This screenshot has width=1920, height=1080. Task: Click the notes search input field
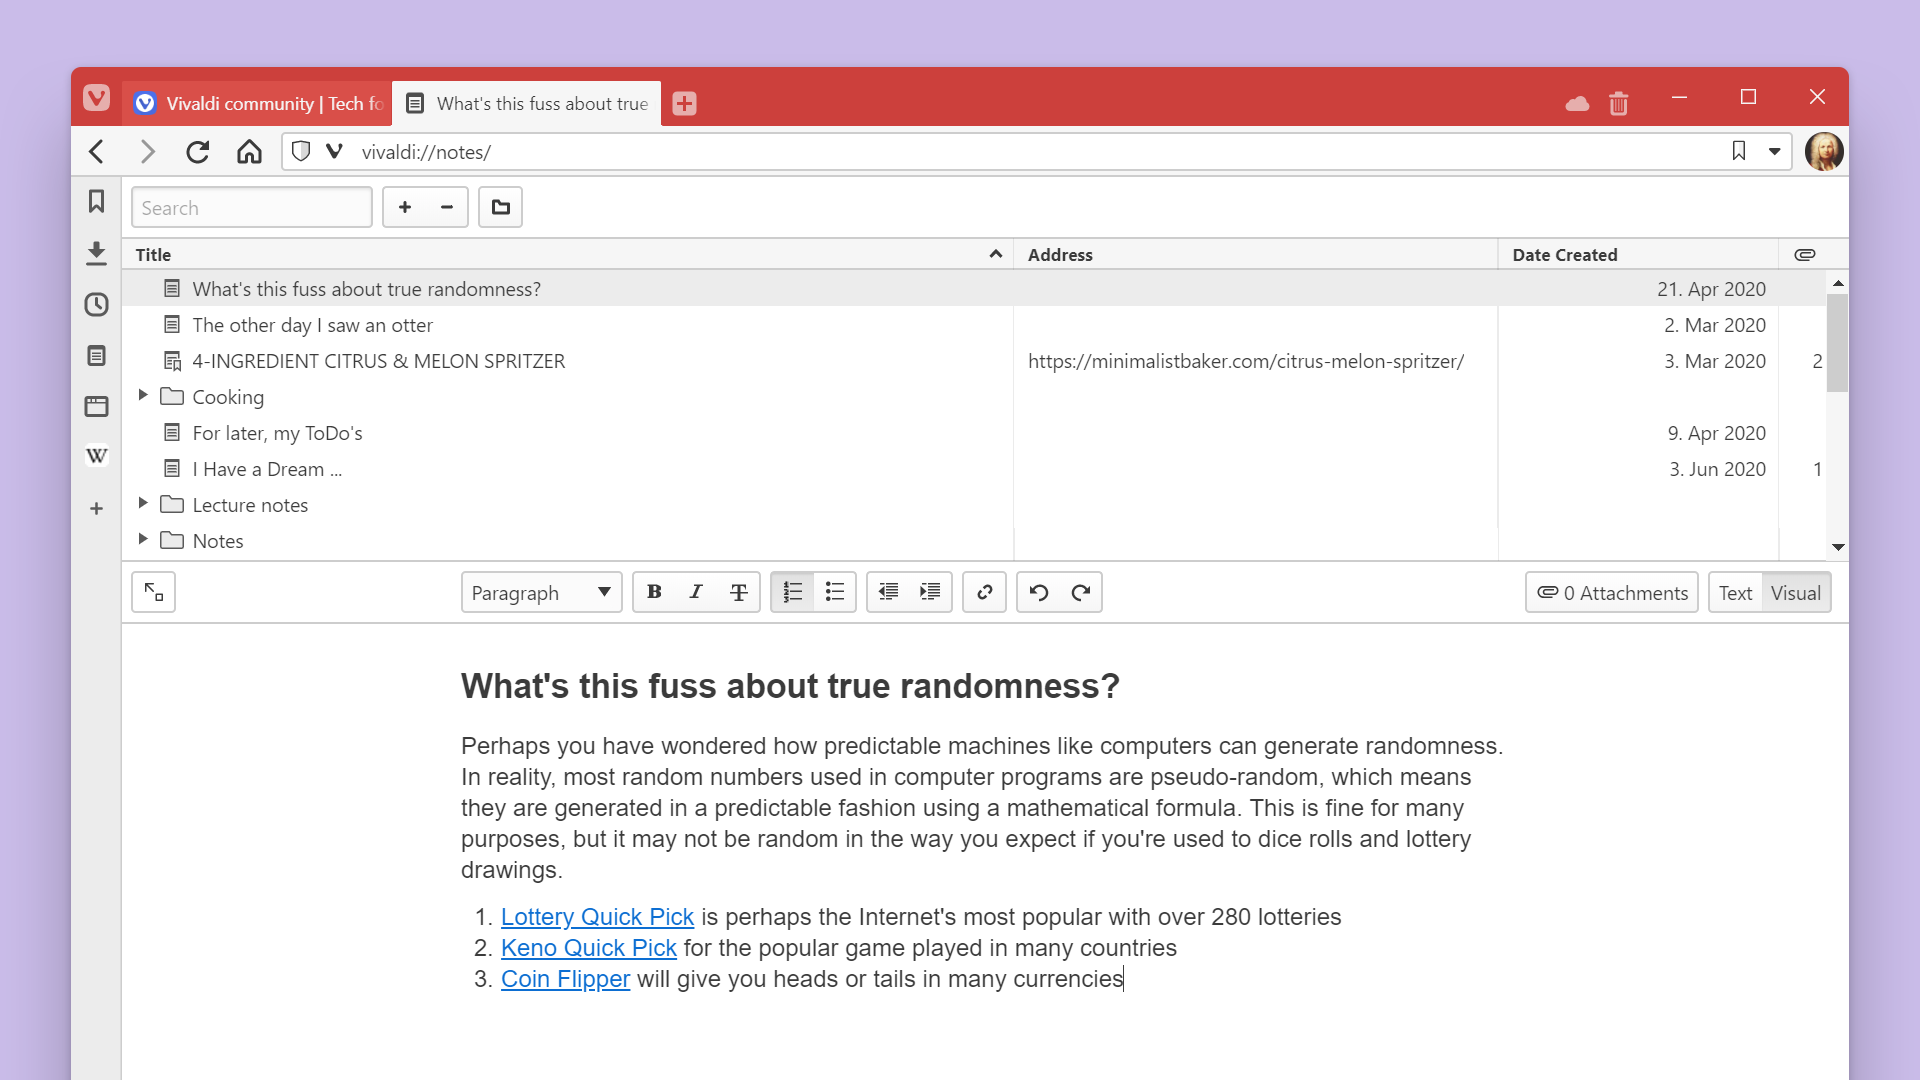[251, 207]
